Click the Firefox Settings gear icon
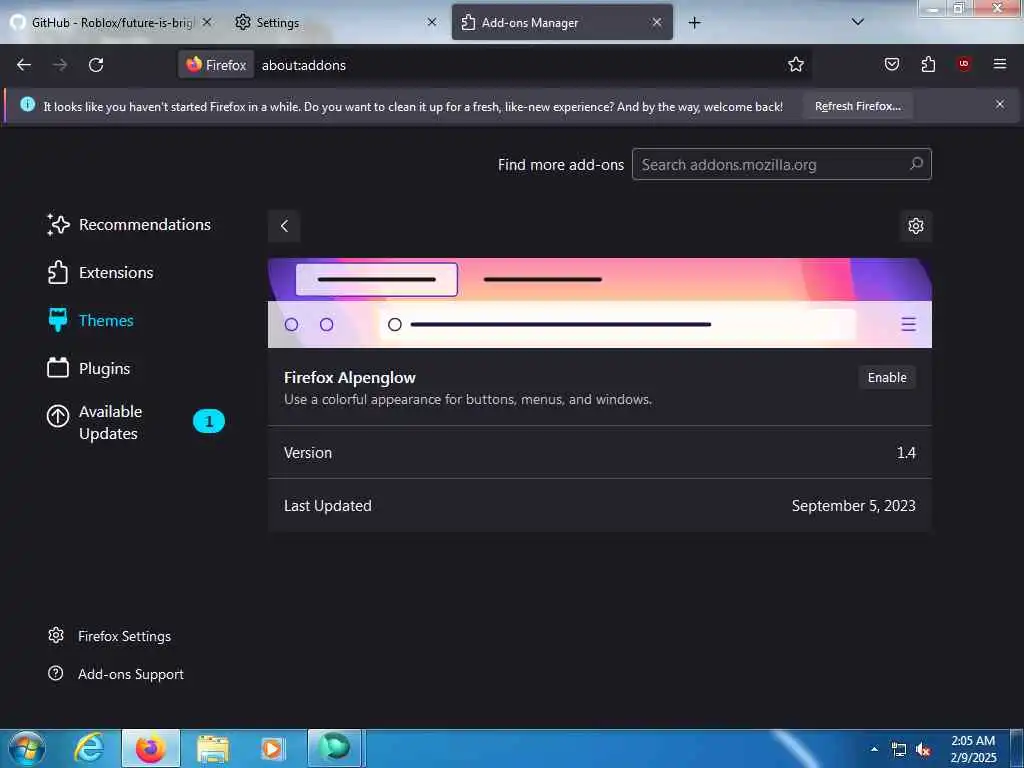The height and width of the screenshot is (768, 1024). (56, 635)
